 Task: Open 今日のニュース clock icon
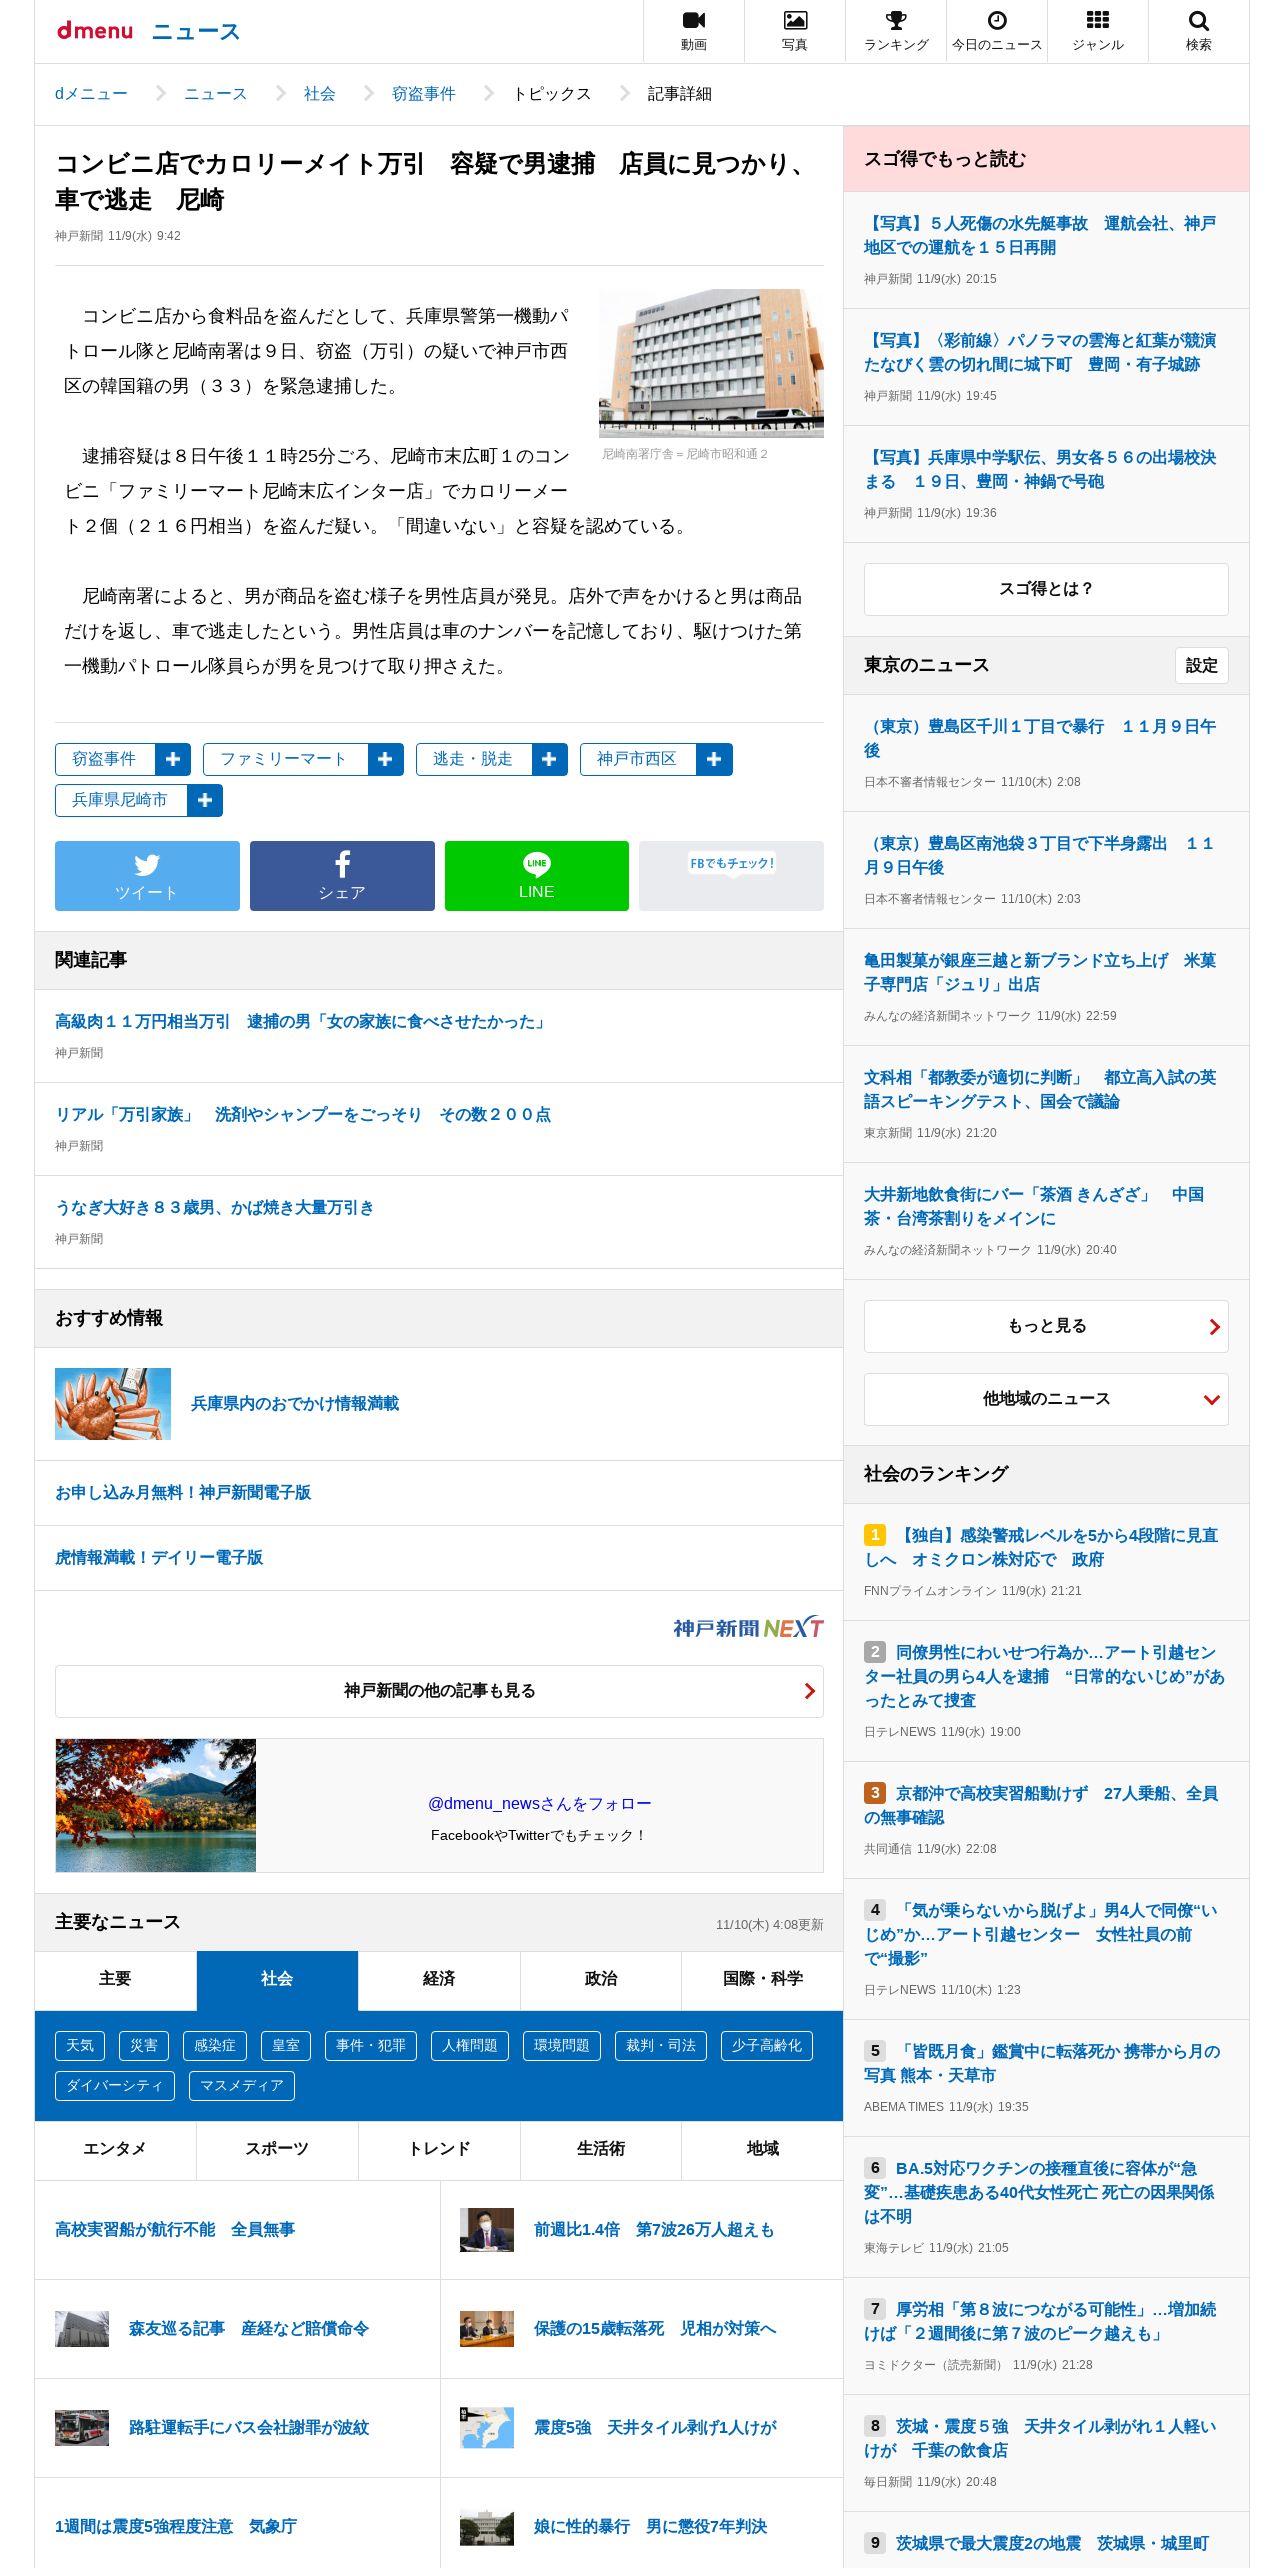pyautogui.click(x=997, y=31)
